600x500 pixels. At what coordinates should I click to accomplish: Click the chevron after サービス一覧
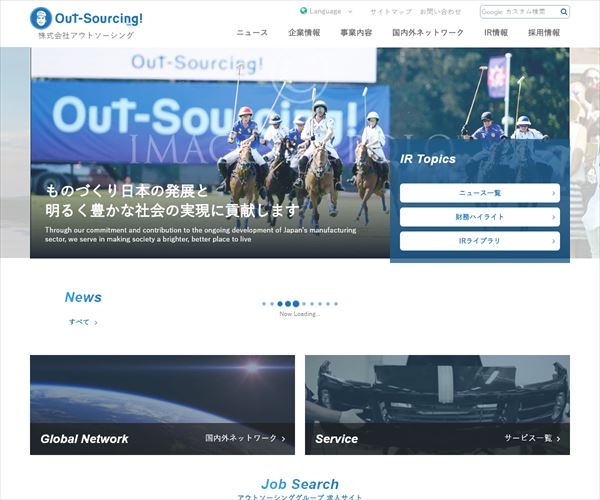(x=559, y=439)
